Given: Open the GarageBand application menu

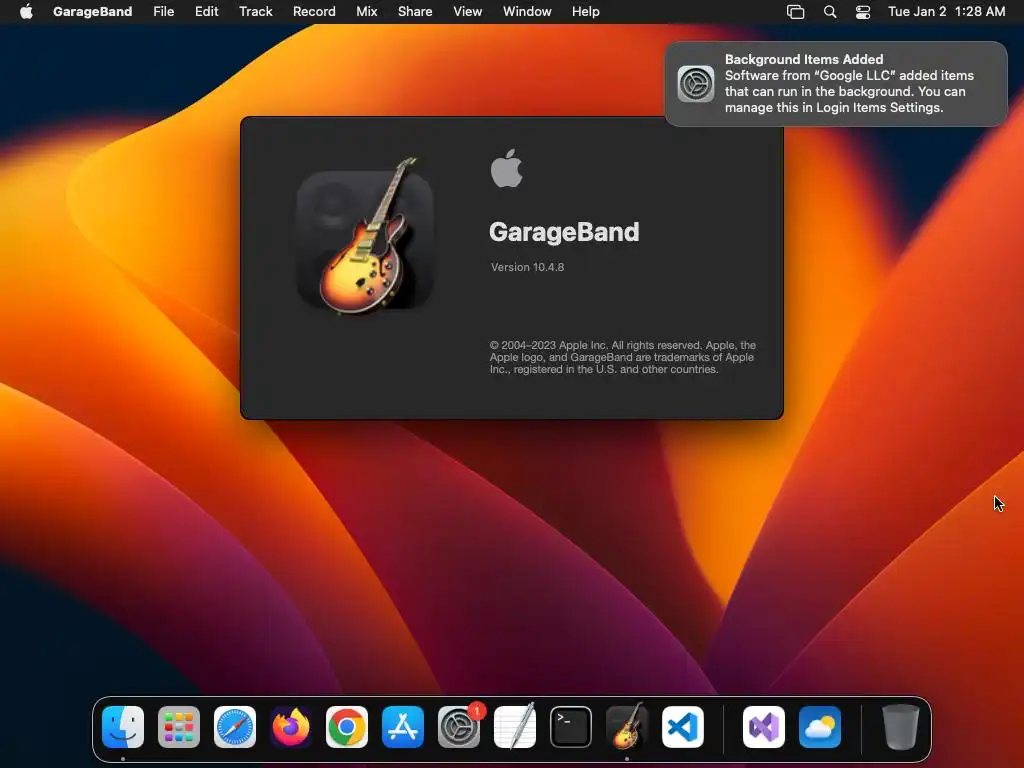Looking at the screenshot, I should 92,12.
